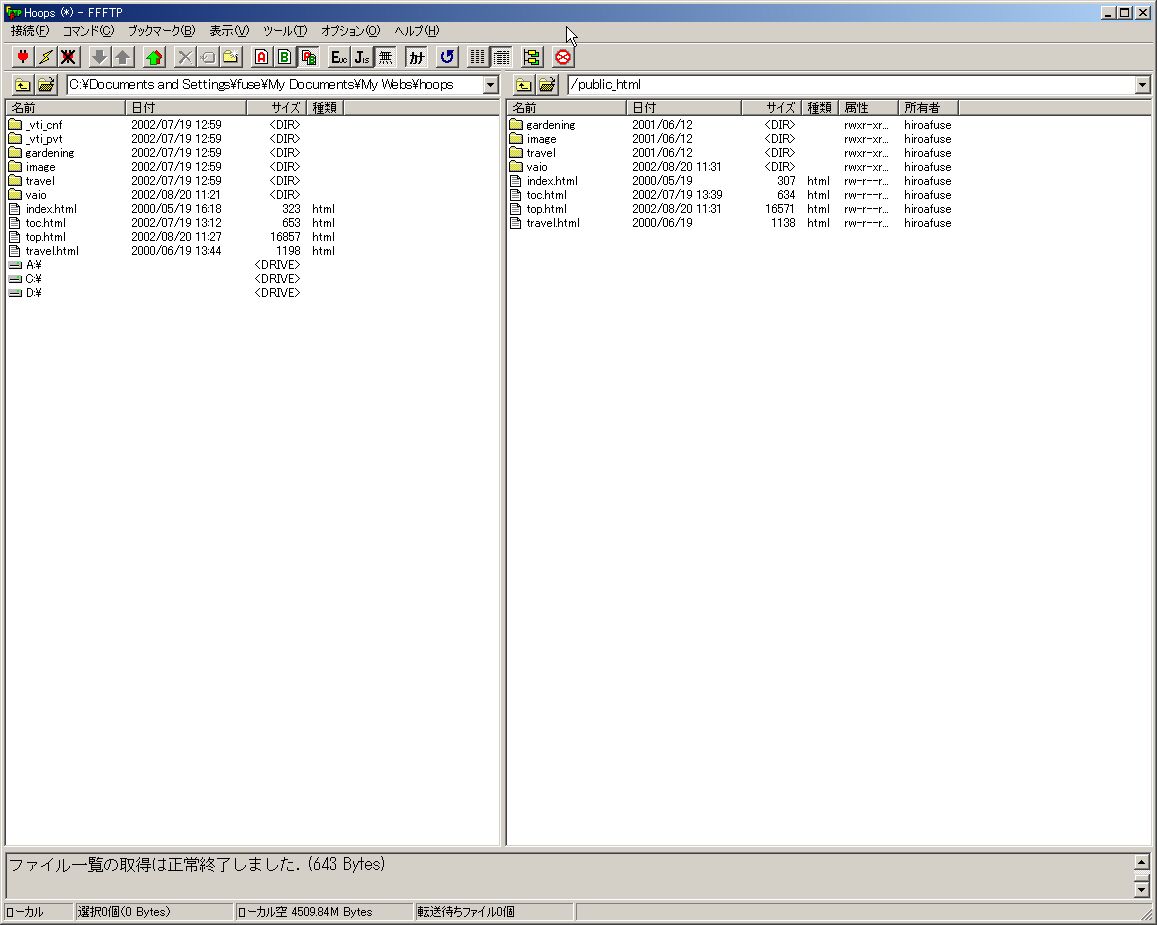Go up one folder in remote pane
The height and width of the screenshot is (925, 1157).
pyautogui.click(x=524, y=85)
